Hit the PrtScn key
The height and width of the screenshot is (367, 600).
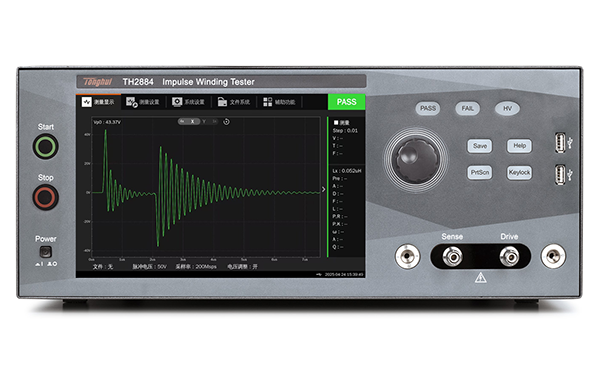[479, 173]
